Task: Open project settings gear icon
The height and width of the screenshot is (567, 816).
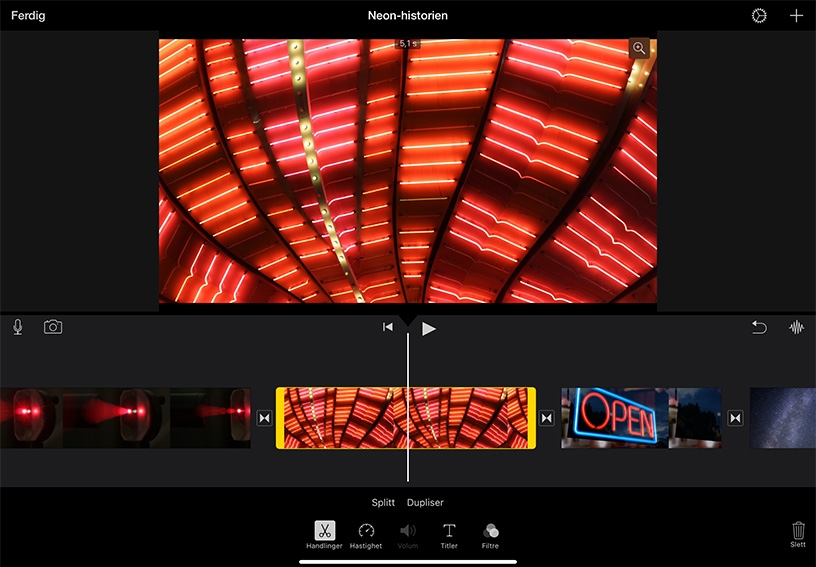Action: point(759,16)
